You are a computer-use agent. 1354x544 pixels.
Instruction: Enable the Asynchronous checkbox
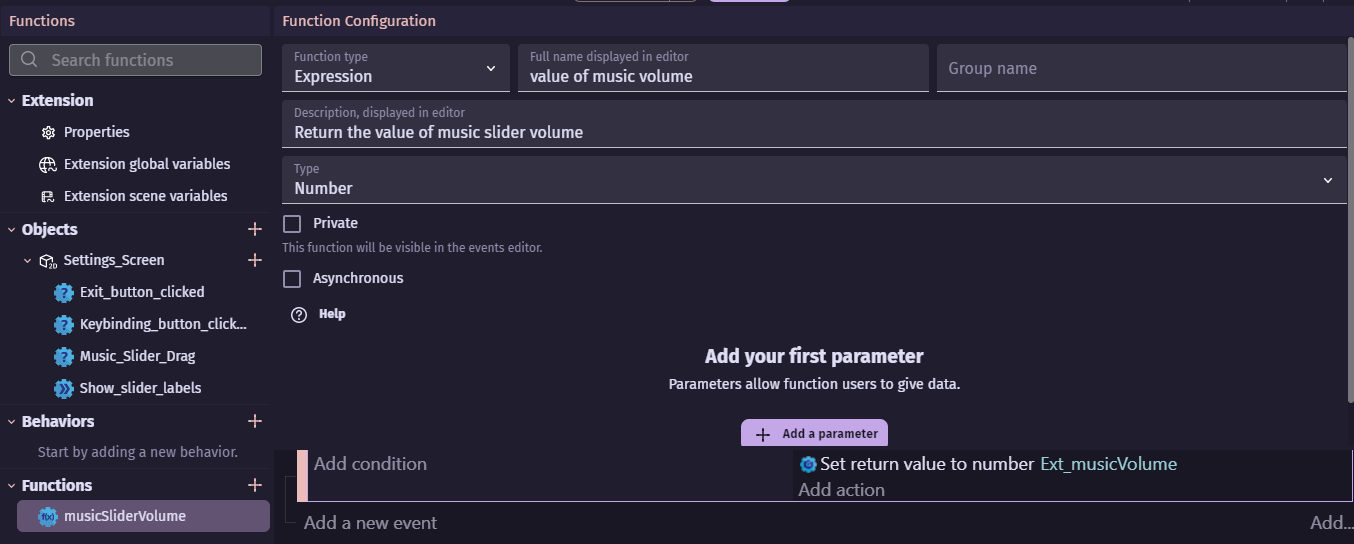click(x=292, y=278)
